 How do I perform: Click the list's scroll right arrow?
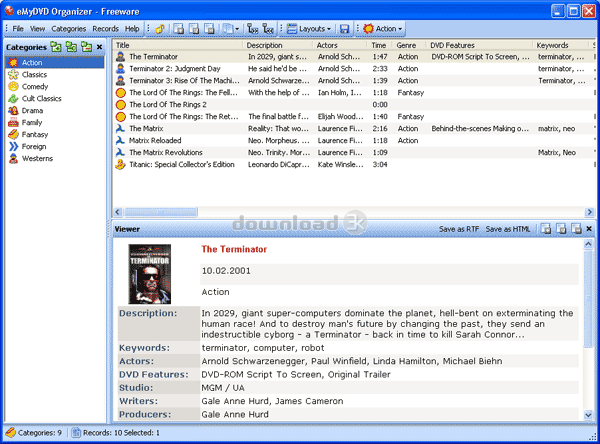tap(589, 212)
